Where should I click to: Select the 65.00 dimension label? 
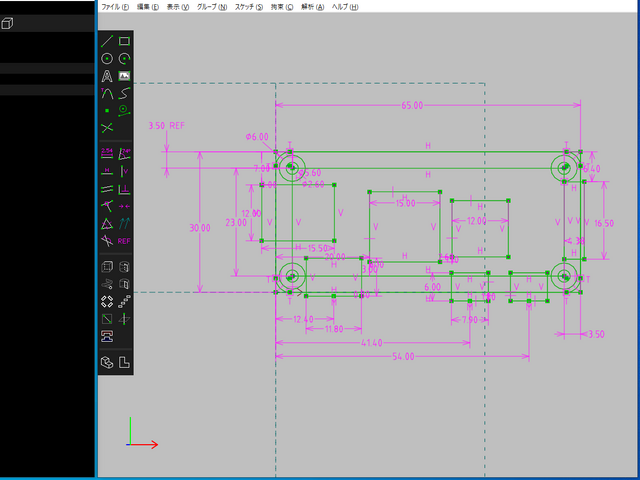412,105
